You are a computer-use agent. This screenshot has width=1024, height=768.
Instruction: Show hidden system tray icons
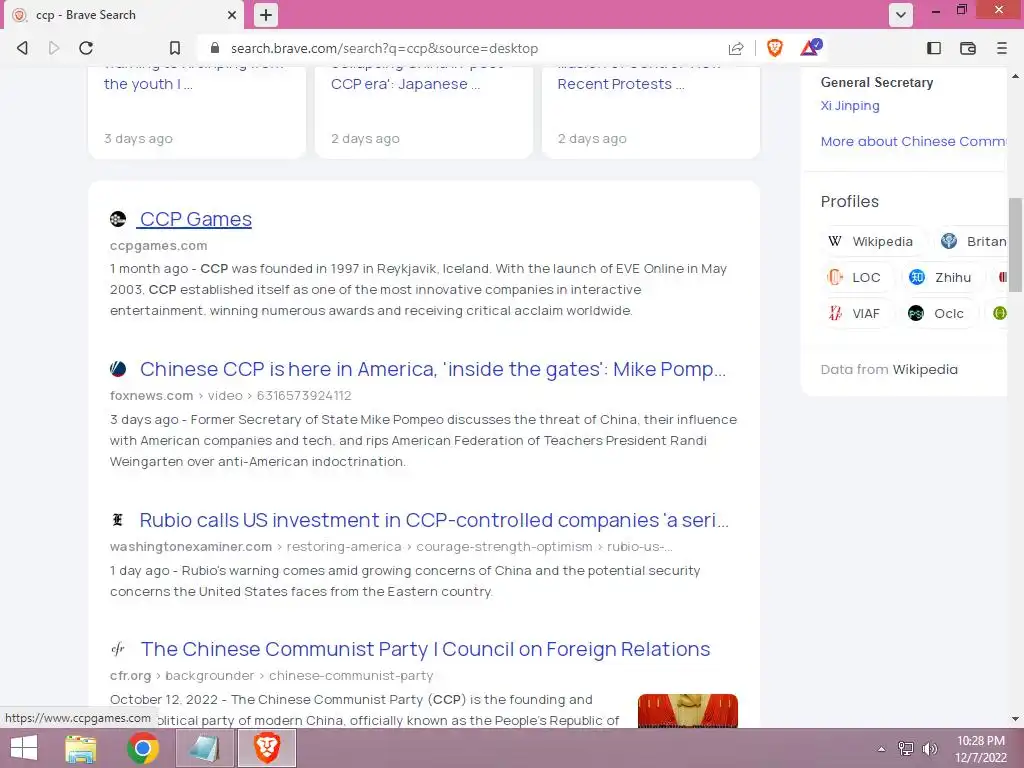click(881, 749)
